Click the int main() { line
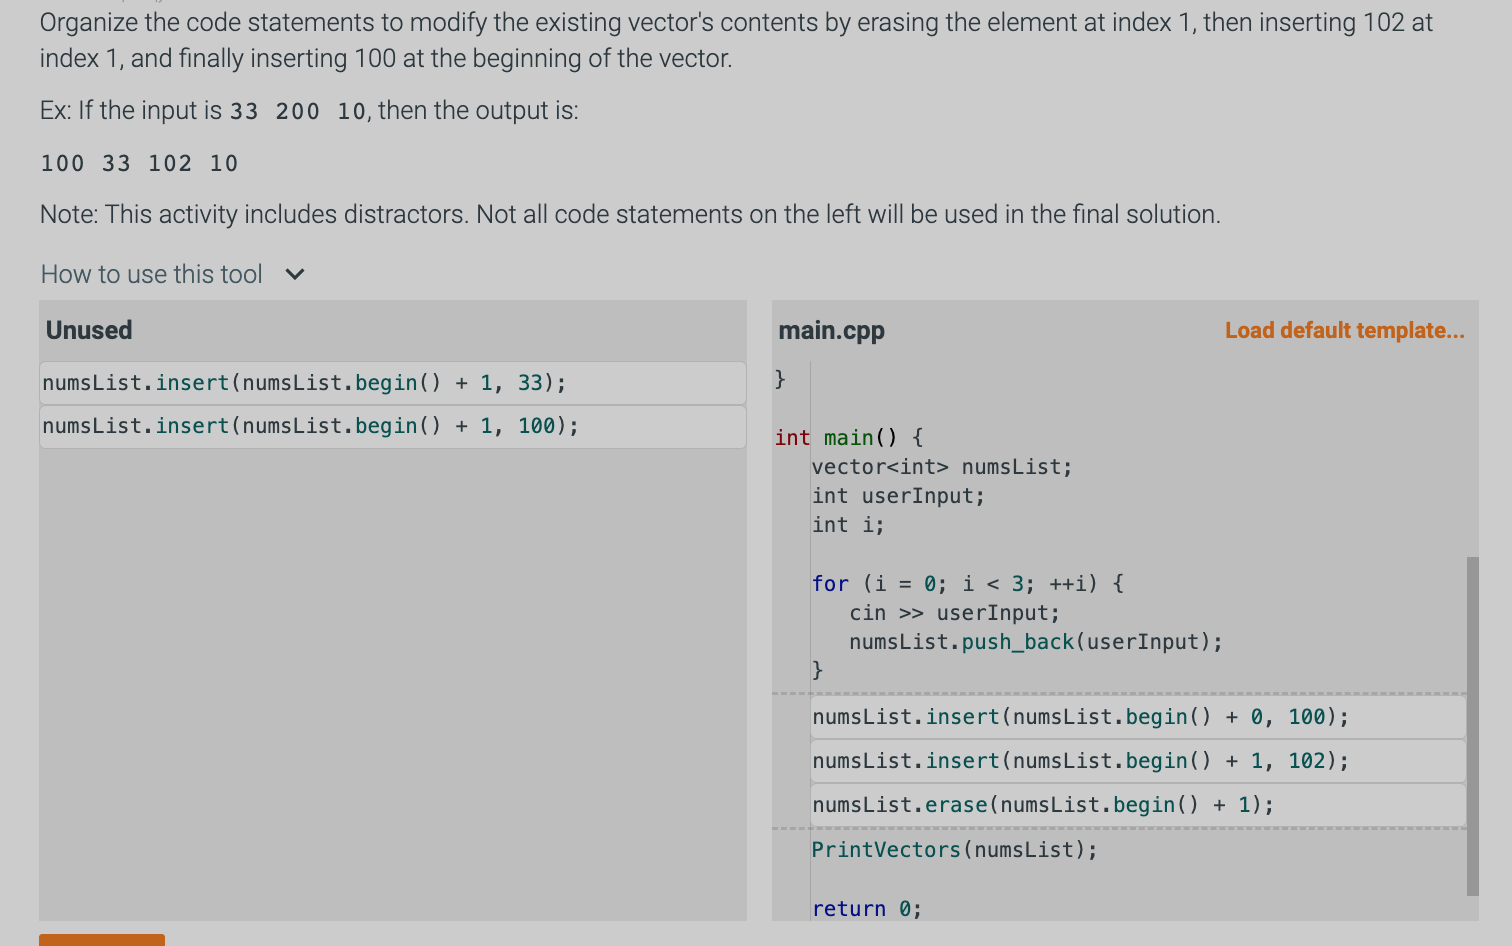This screenshot has width=1512, height=946. (849, 438)
